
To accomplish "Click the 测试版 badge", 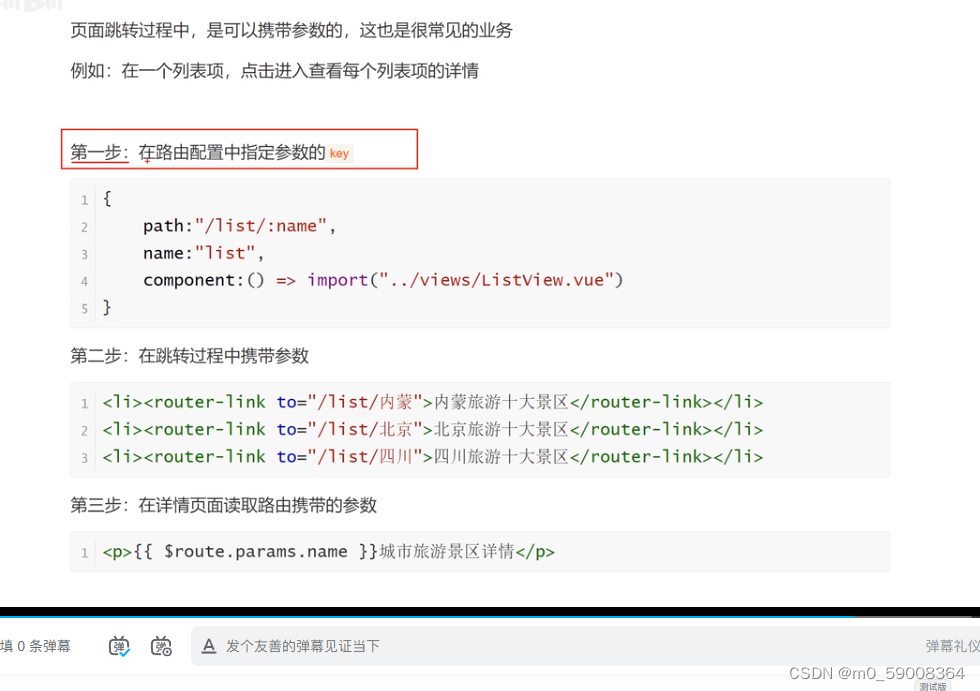I will point(931,687).
